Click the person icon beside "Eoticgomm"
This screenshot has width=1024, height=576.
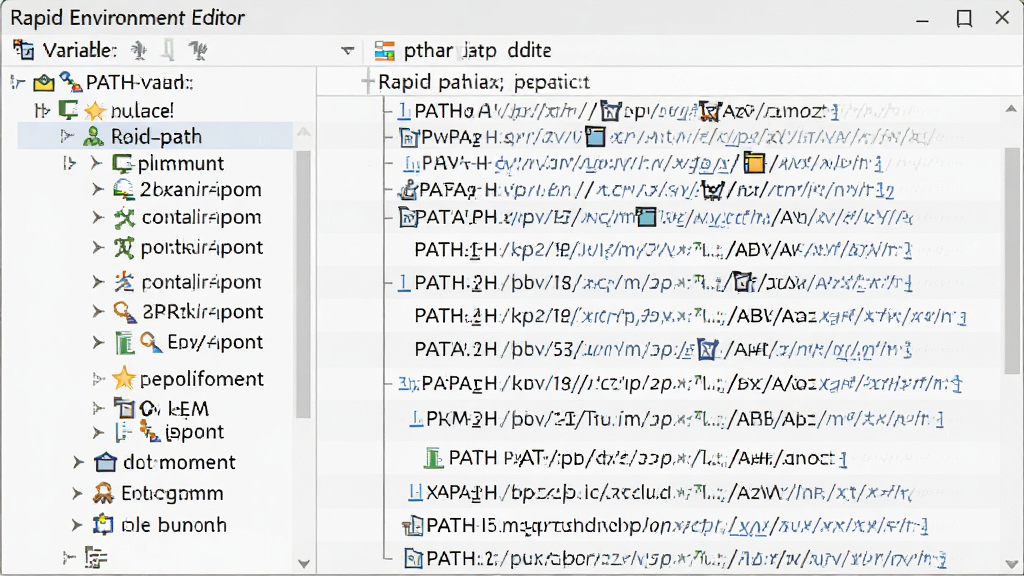103,493
